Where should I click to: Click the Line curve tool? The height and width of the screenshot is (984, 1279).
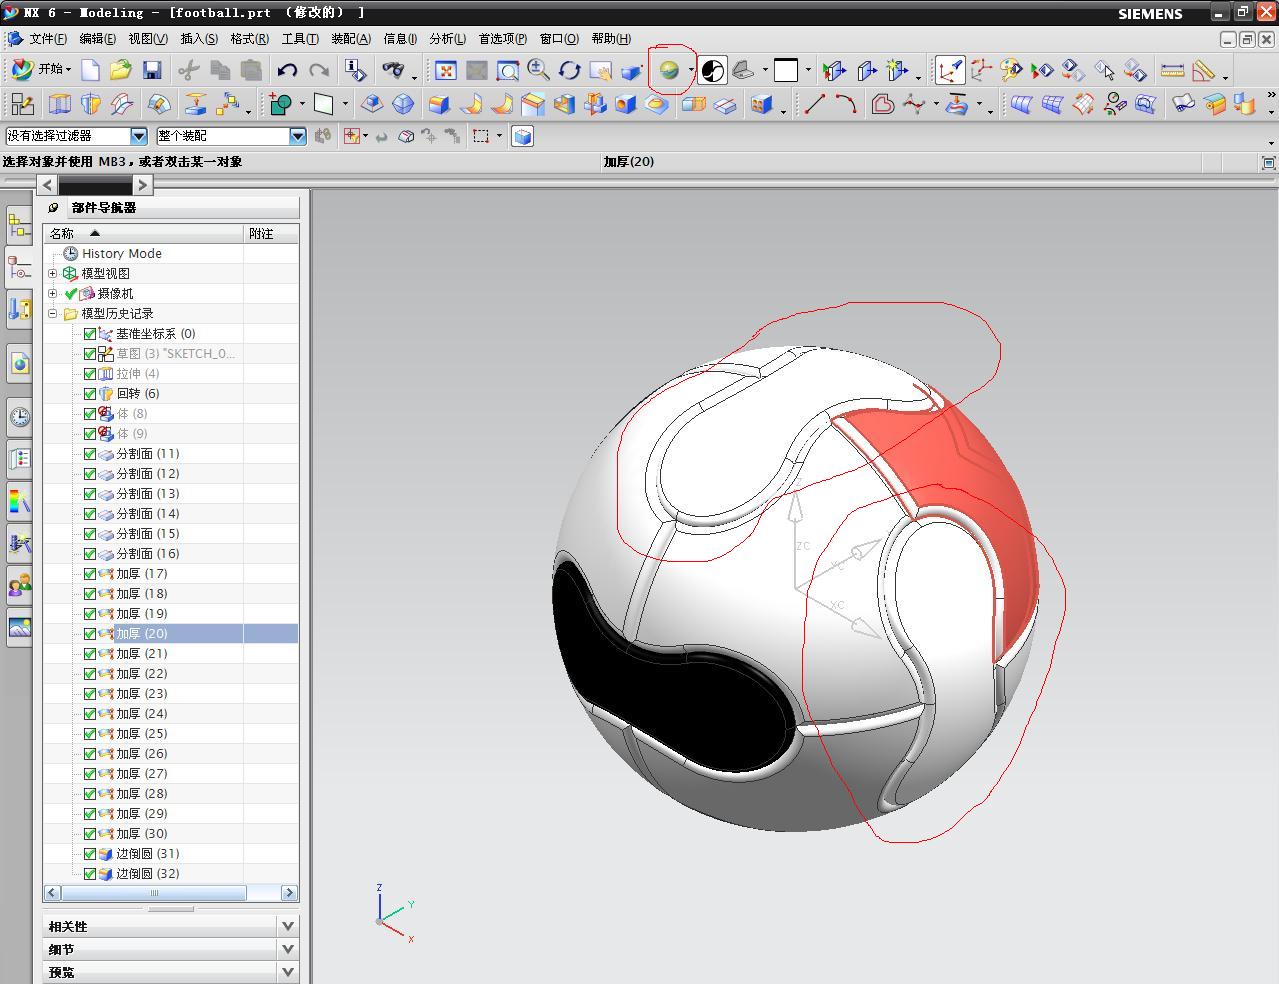815,104
